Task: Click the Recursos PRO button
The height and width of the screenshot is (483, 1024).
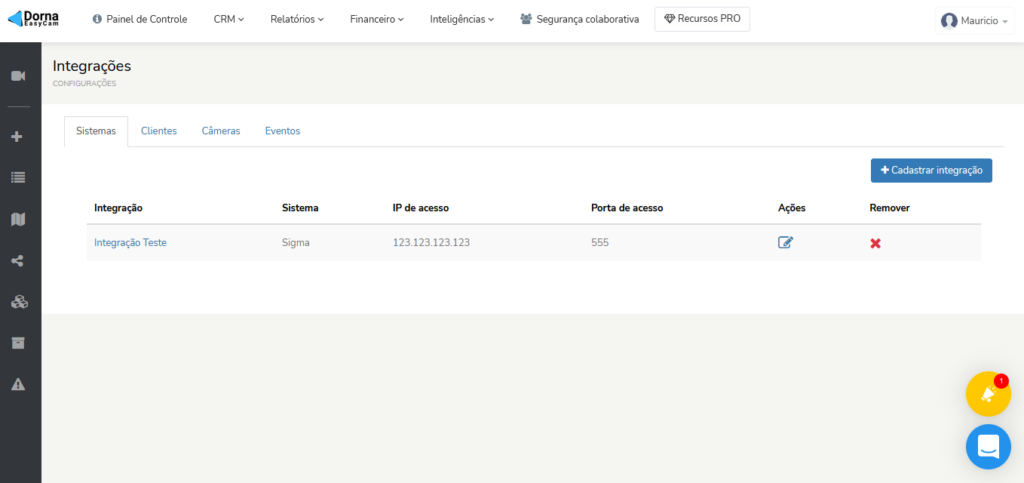Action: click(702, 19)
